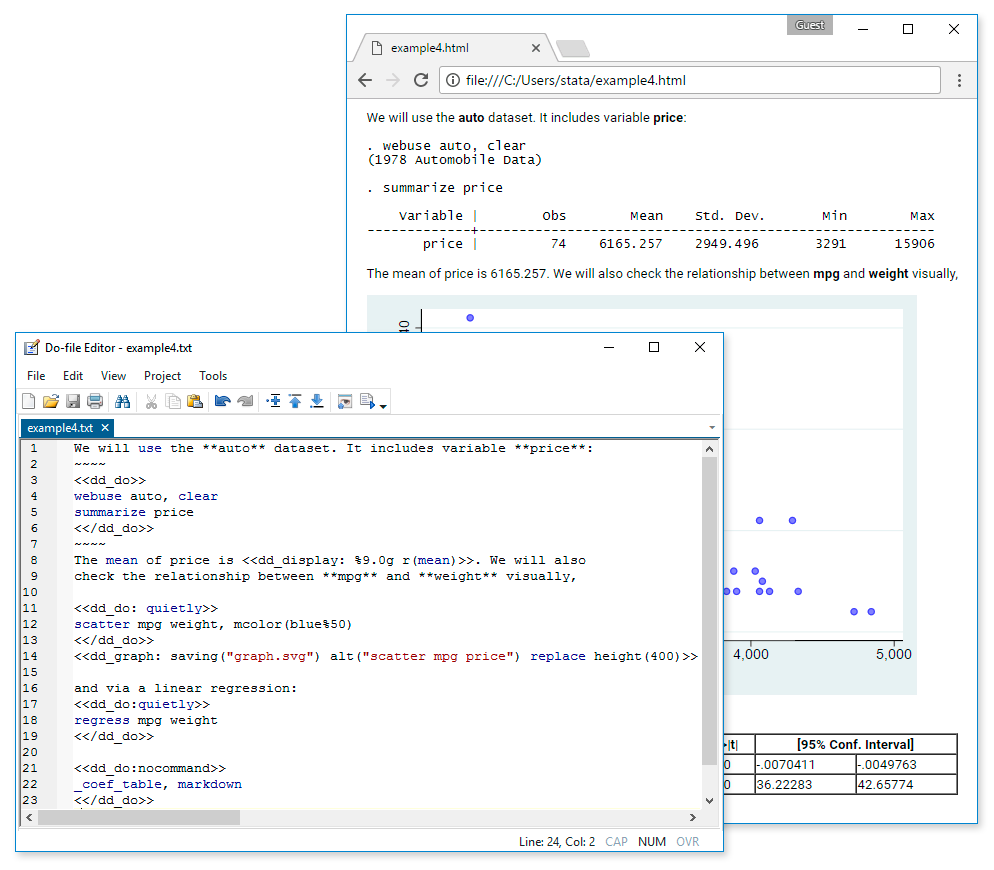Go back in the browser
994x870 pixels.
[x=365, y=80]
